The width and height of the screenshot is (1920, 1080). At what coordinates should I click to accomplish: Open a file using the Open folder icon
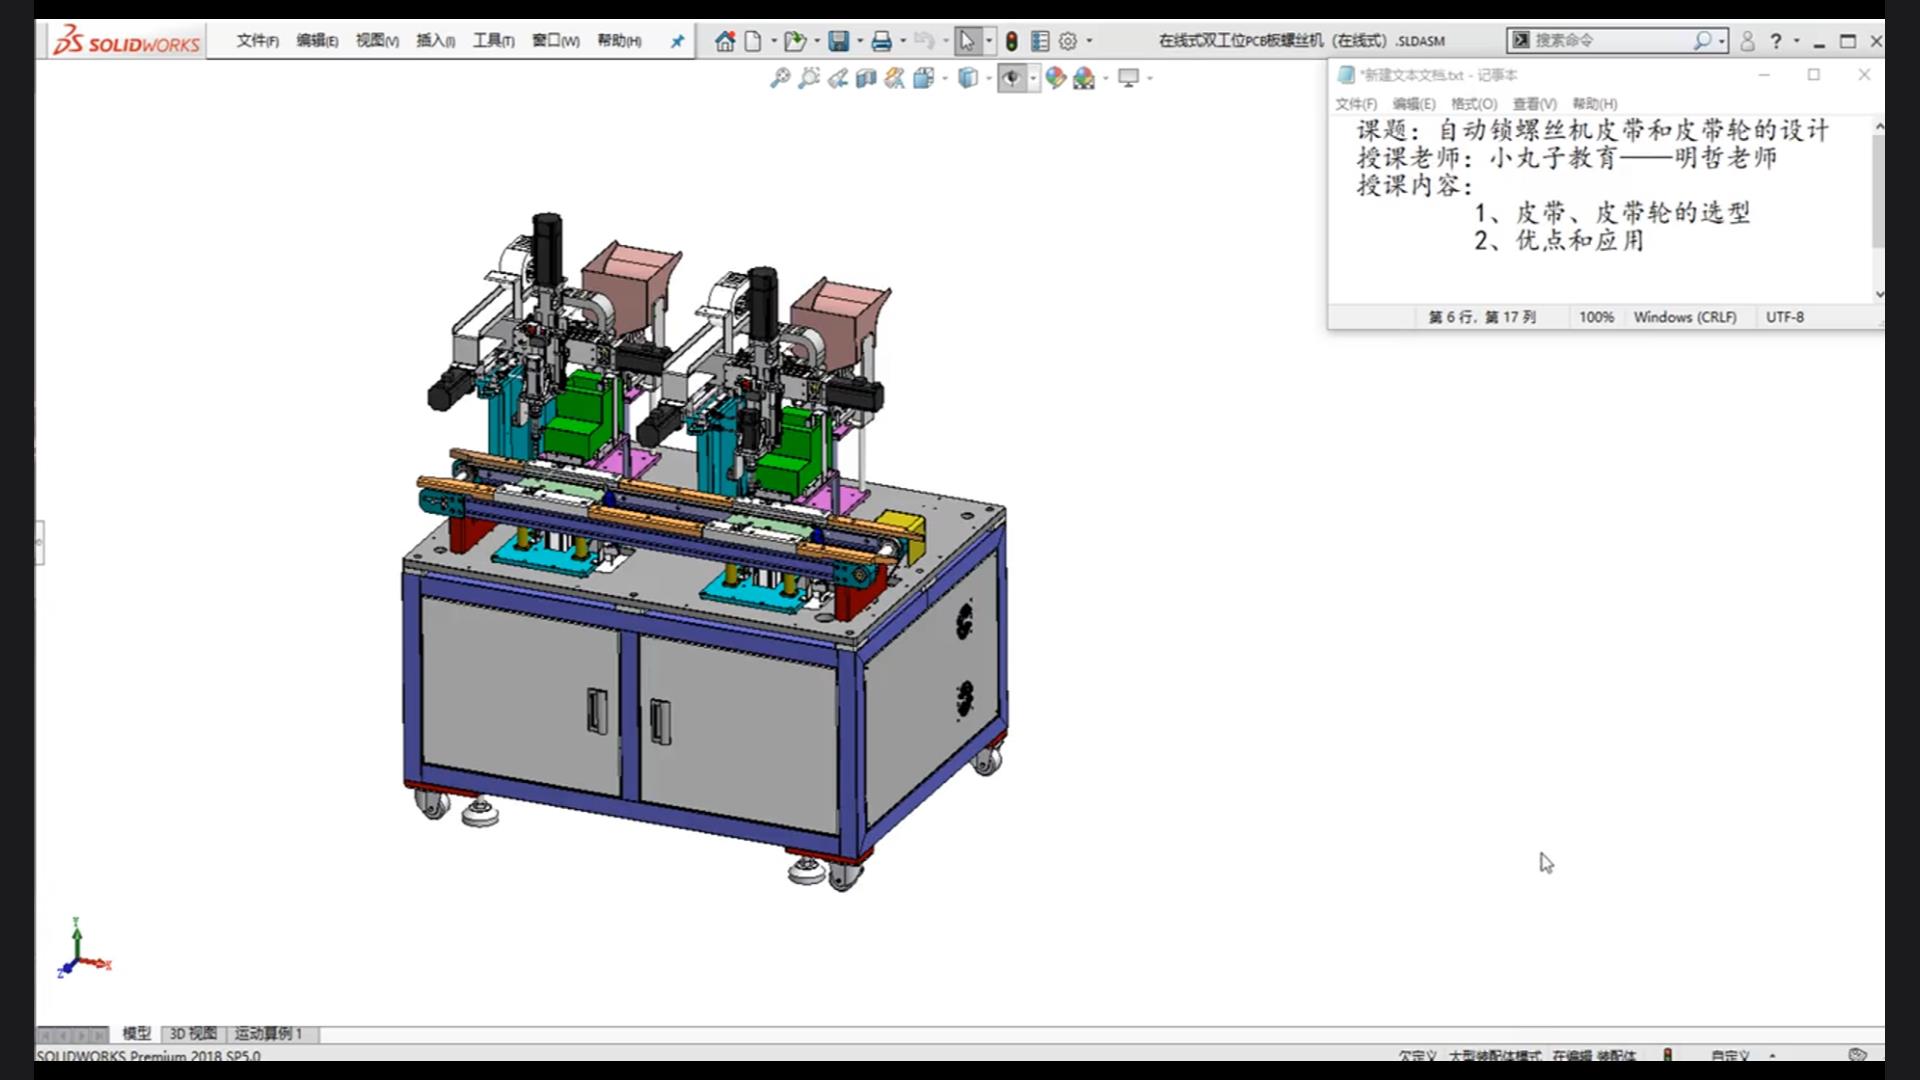click(795, 41)
